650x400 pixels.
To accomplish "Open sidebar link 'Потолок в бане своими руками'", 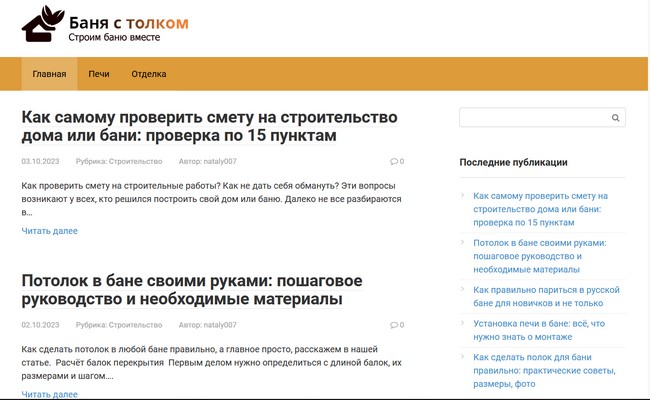I will [540, 256].
